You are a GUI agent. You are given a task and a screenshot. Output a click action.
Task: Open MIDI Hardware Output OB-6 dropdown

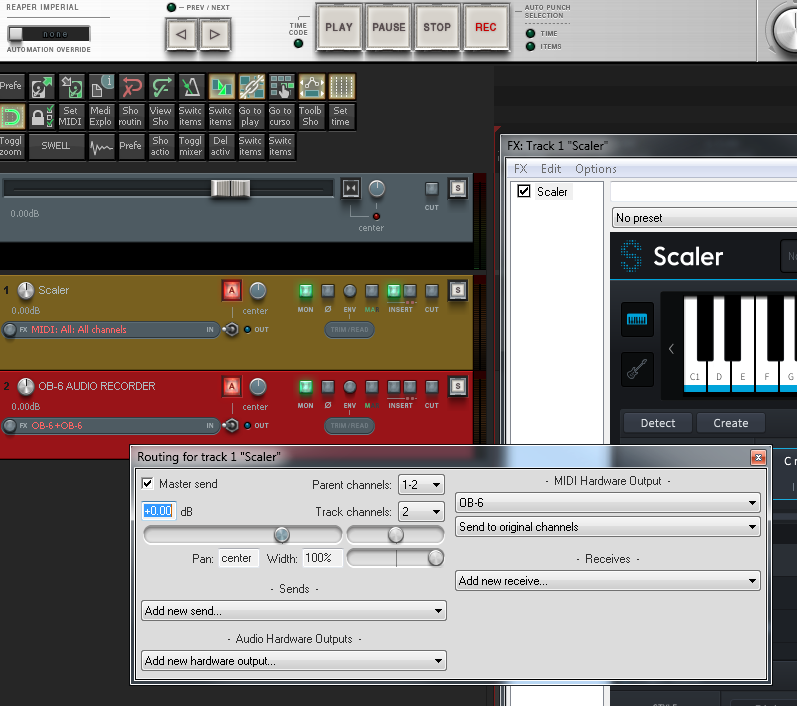[607, 503]
